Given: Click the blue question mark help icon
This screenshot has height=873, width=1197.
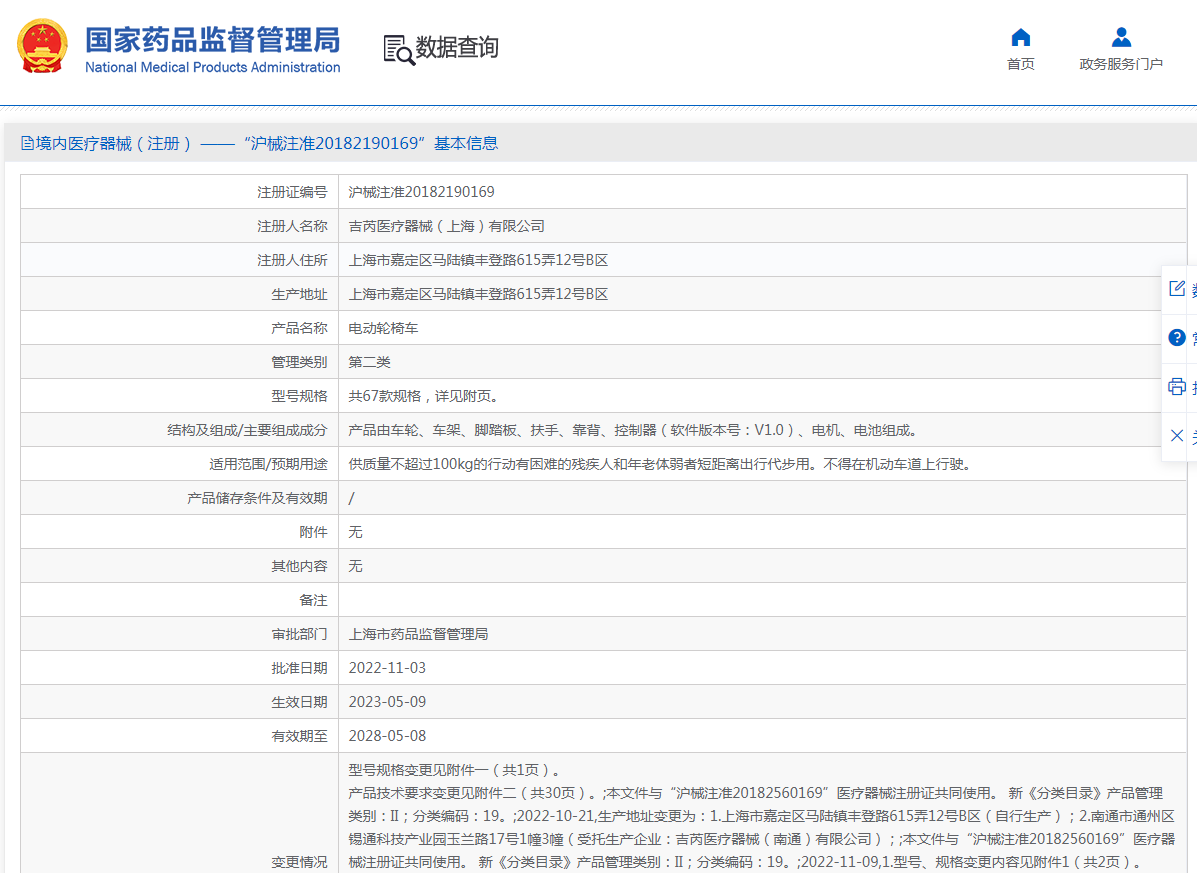Looking at the screenshot, I should [1176, 337].
